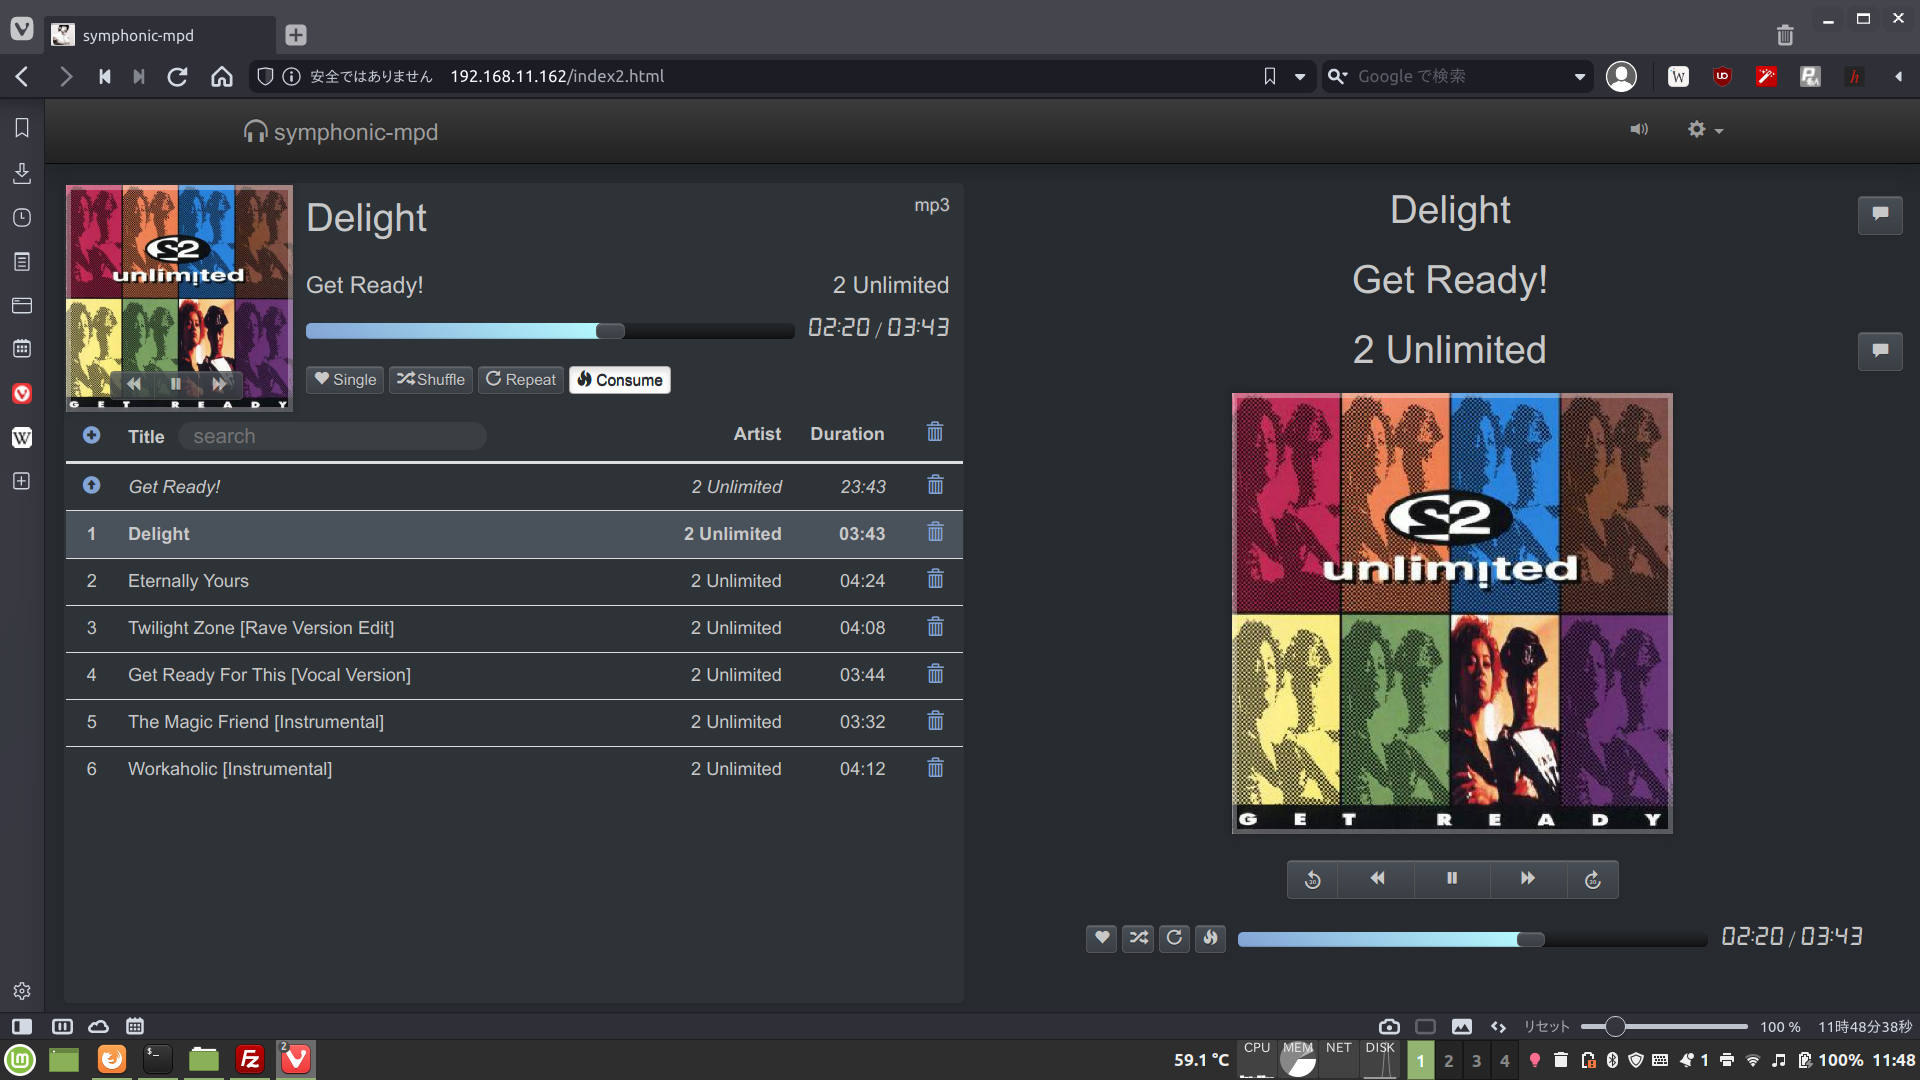Switch to workspace 2 in taskbar
Image resolution: width=1920 pixels, height=1080 pixels.
pos(1448,1061)
